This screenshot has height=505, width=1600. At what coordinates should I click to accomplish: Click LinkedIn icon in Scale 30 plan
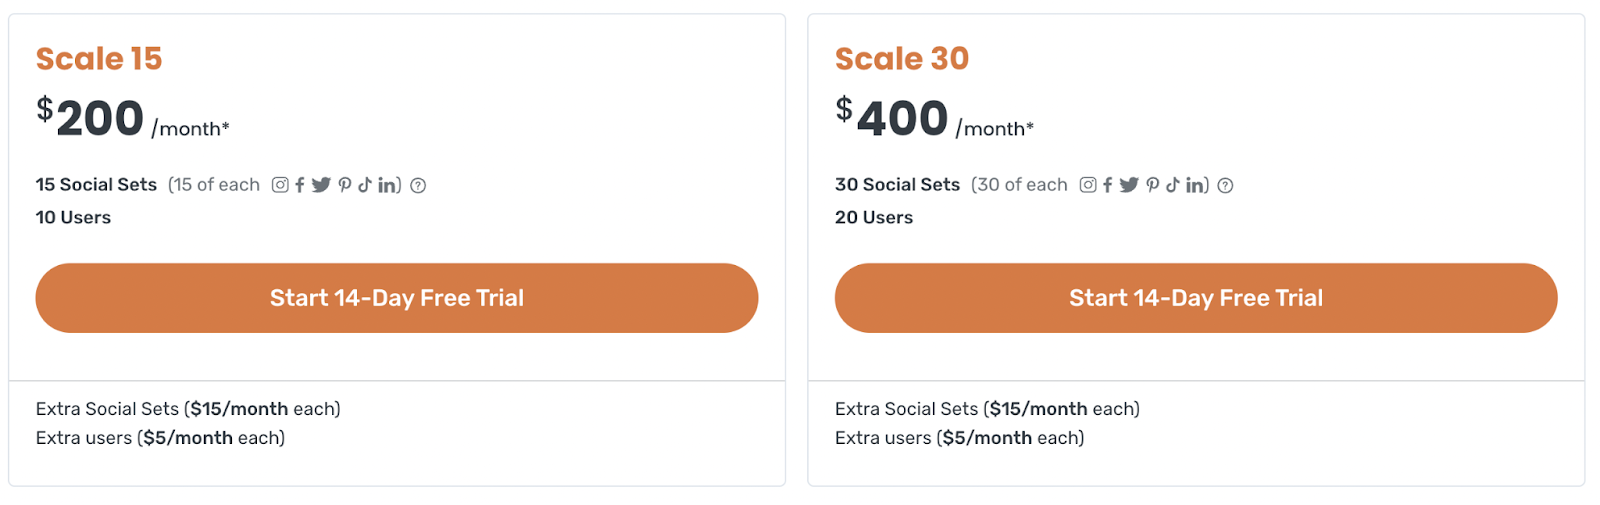[x=1194, y=185]
